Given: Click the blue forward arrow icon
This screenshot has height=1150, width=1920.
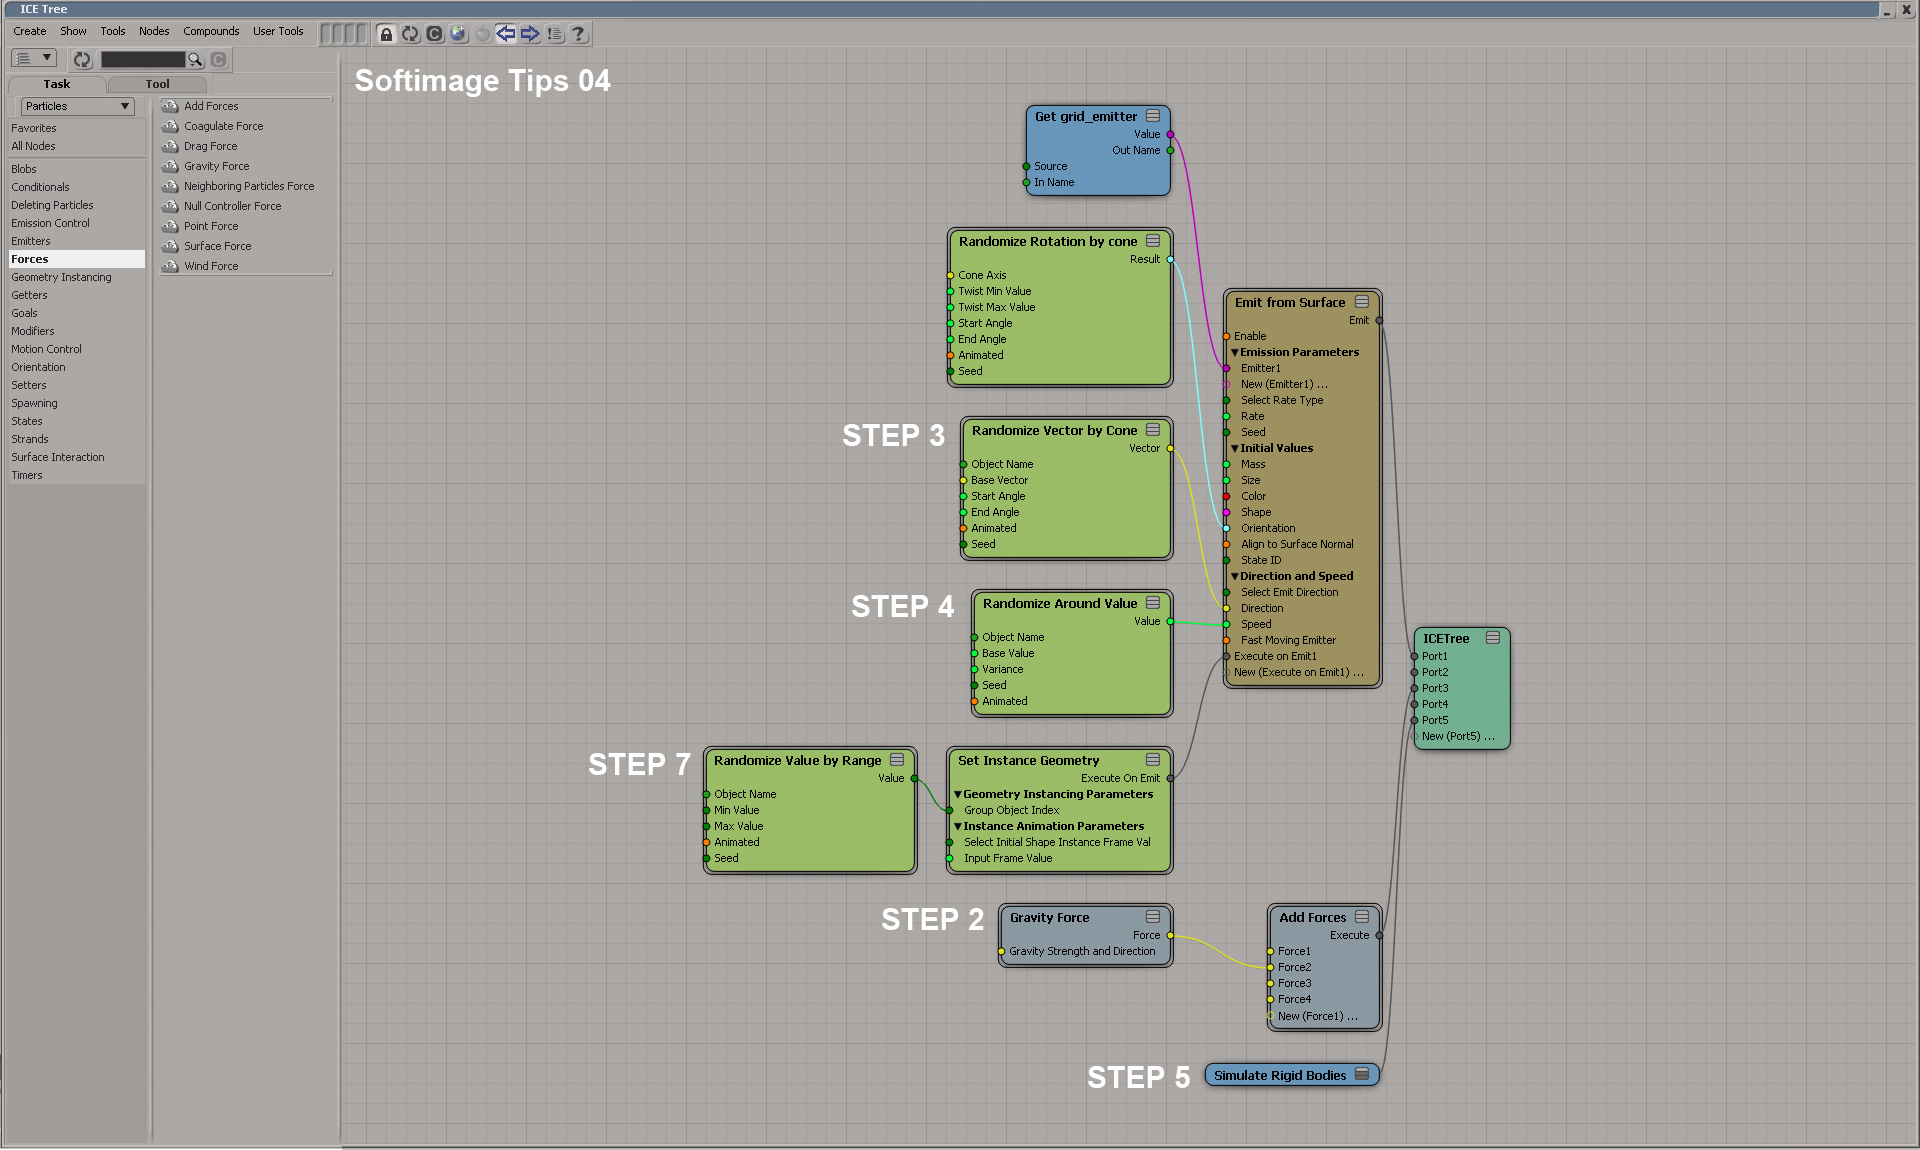Looking at the screenshot, I should [x=530, y=34].
